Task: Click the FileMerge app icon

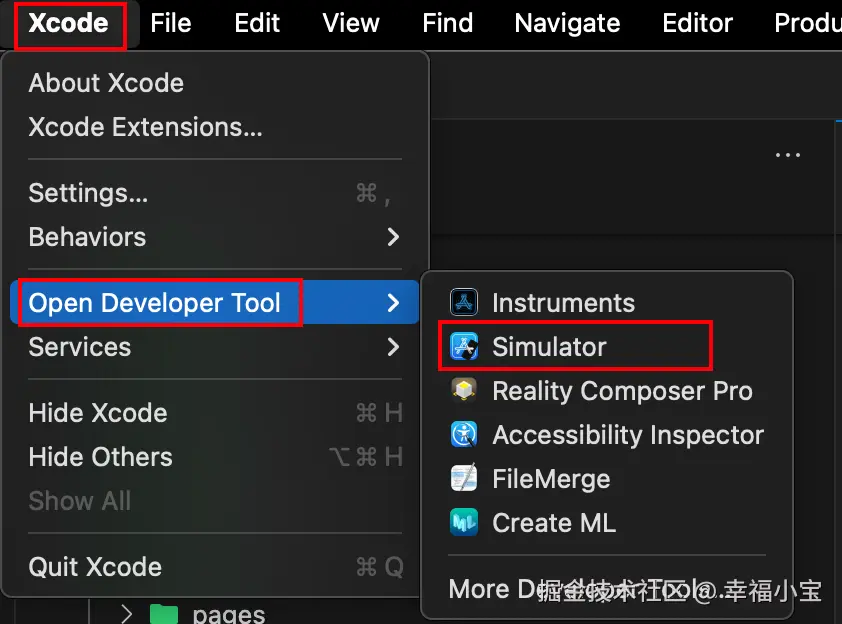Action: click(465, 479)
